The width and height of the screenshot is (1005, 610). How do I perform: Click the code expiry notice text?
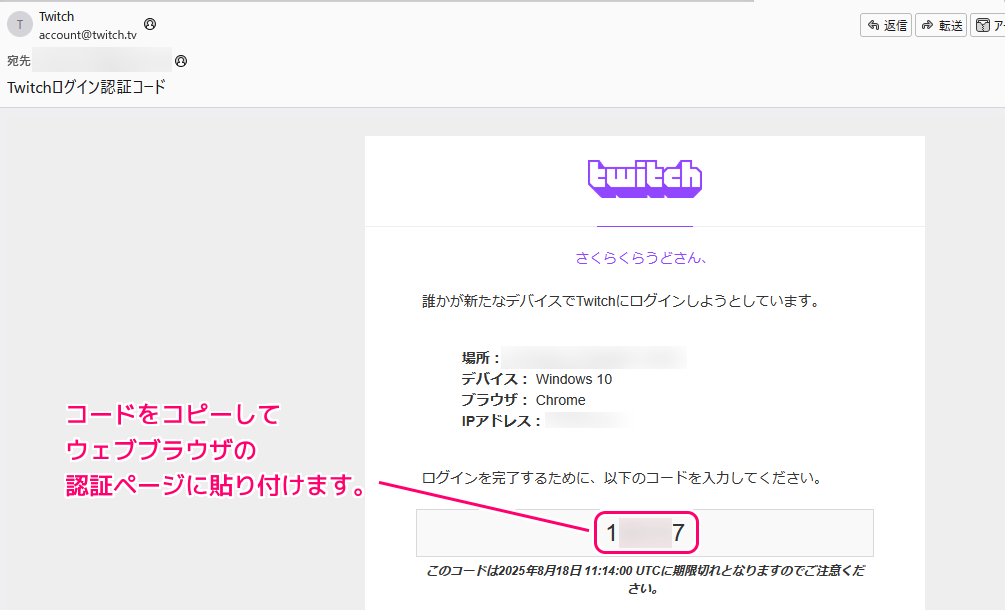click(x=645, y=579)
